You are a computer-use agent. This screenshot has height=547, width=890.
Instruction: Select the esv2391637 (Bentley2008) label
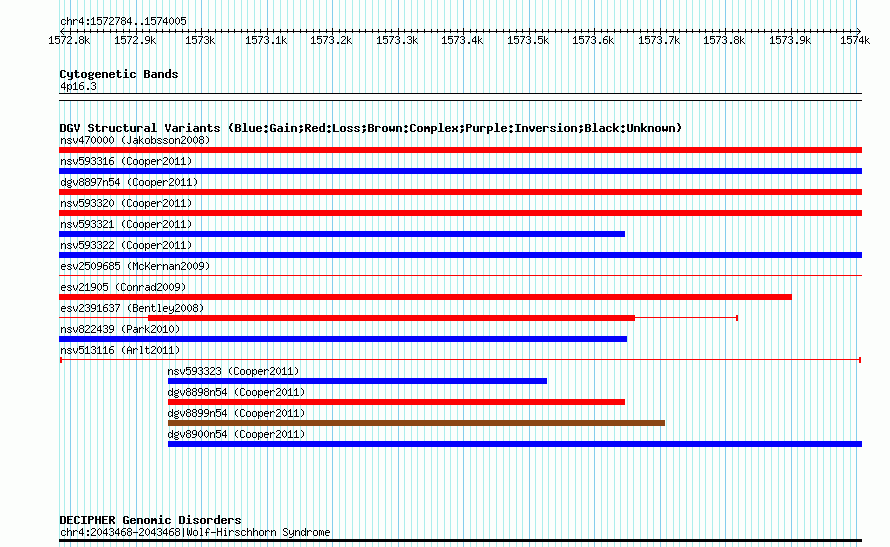click(x=132, y=308)
